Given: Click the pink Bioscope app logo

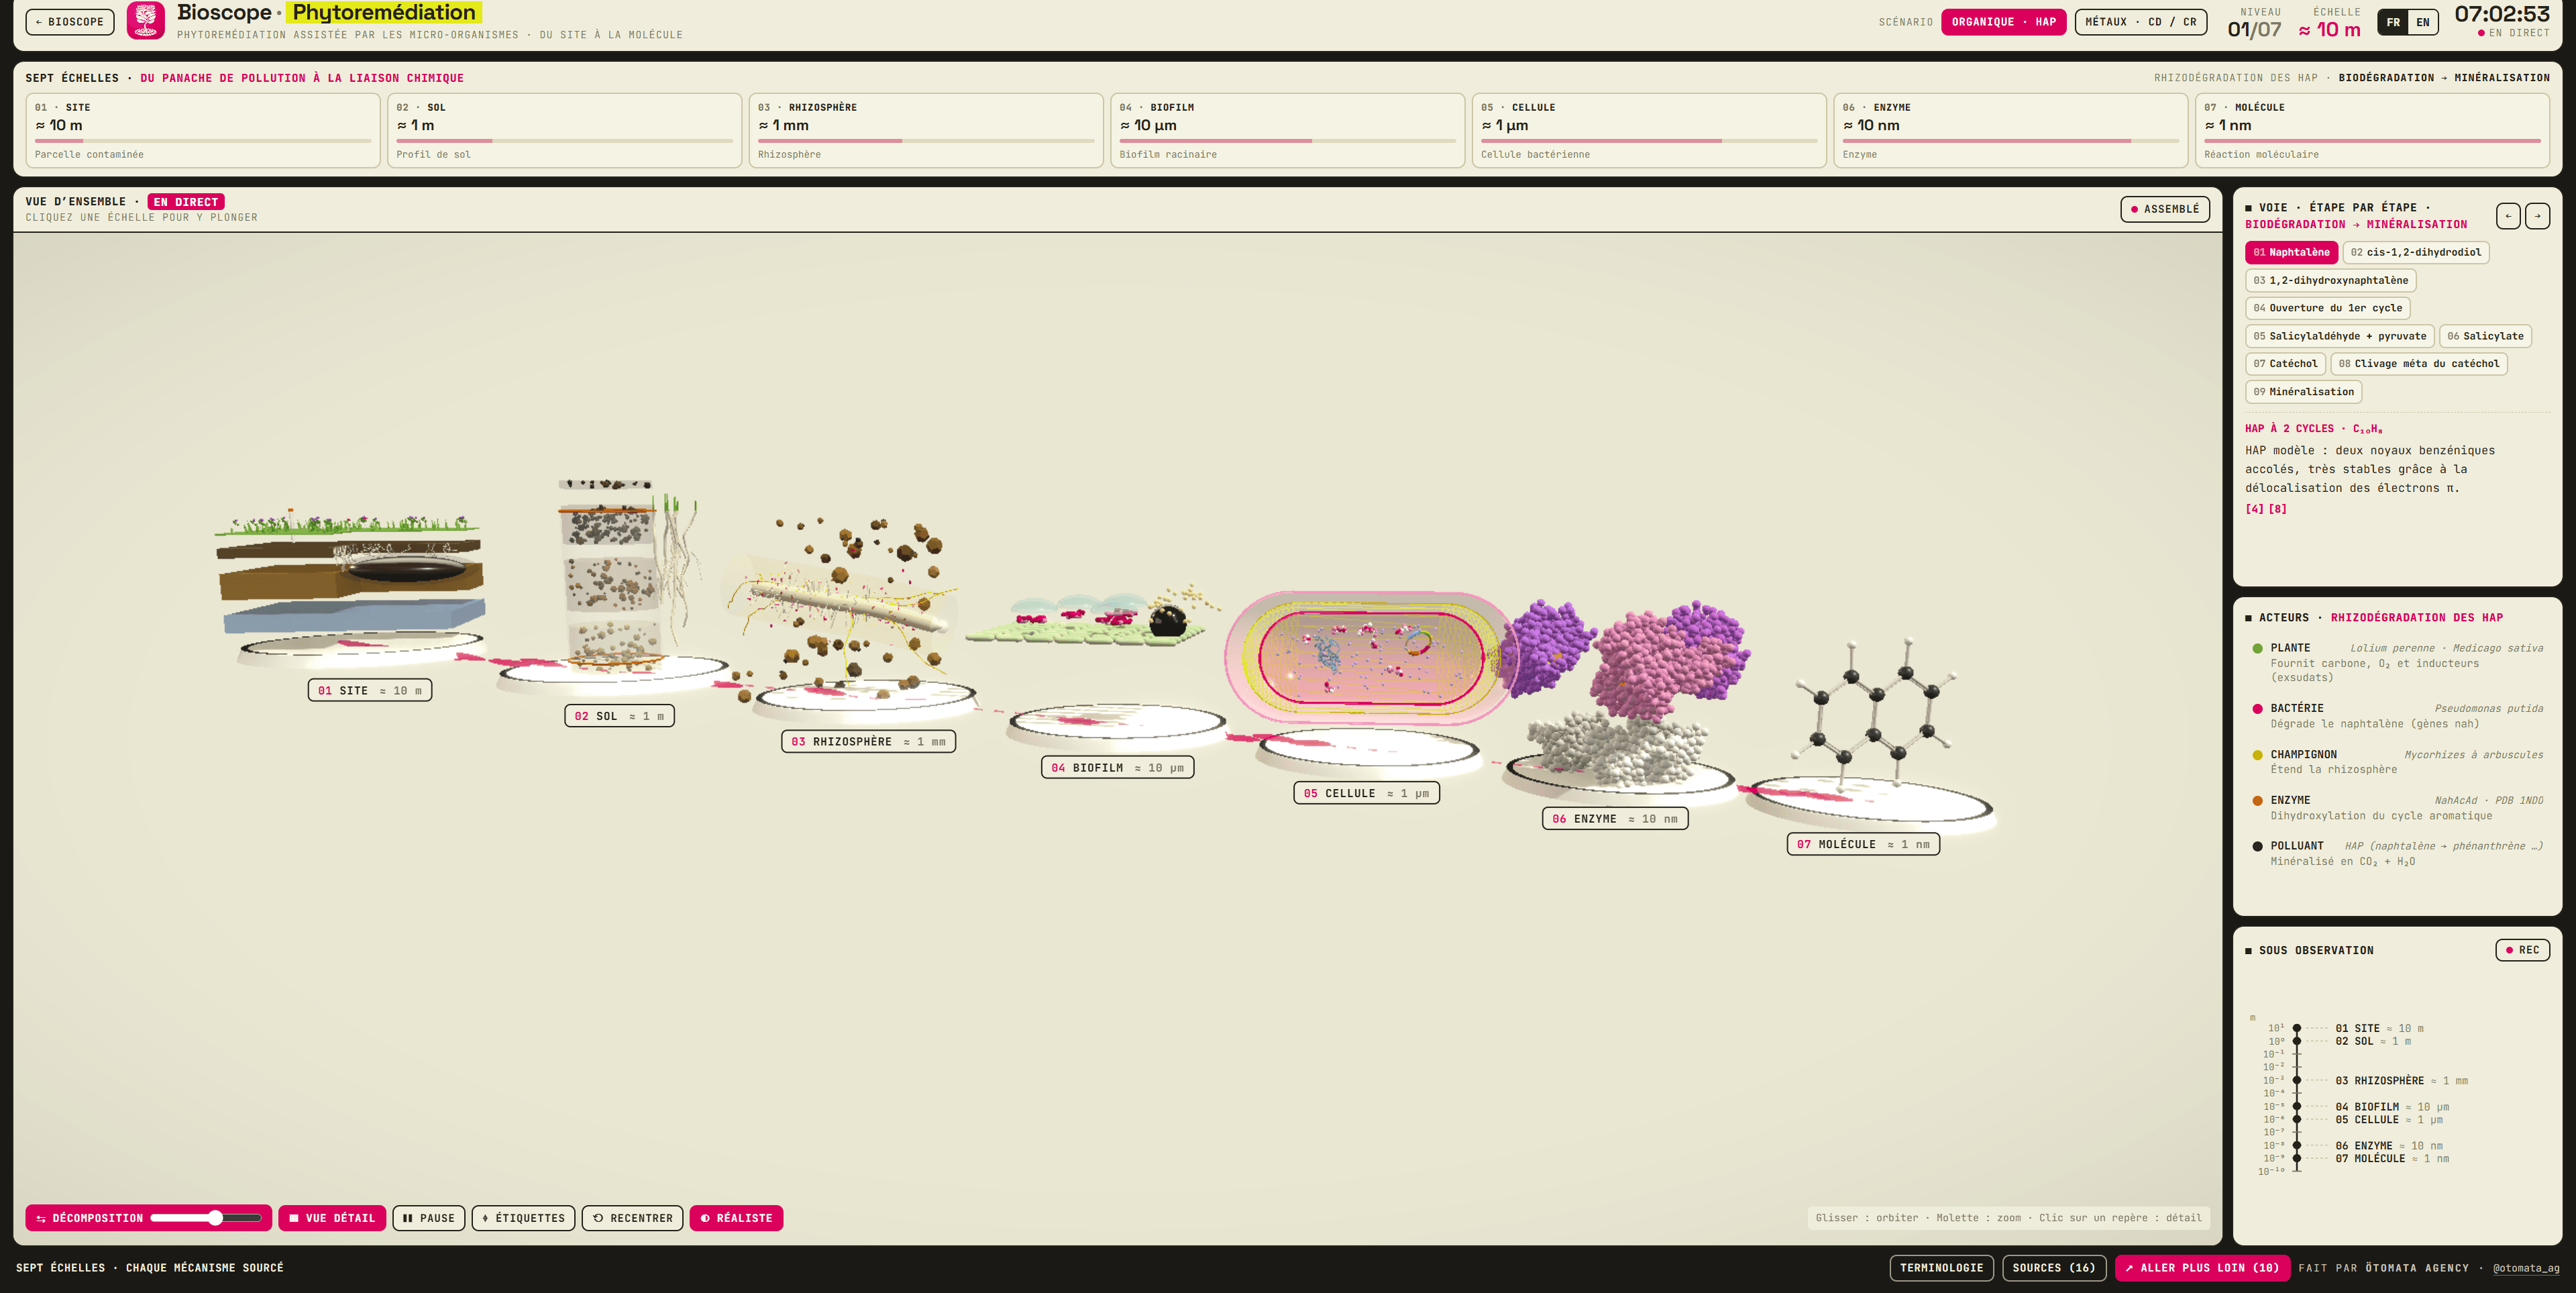Looking at the screenshot, I should coord(146,21).
